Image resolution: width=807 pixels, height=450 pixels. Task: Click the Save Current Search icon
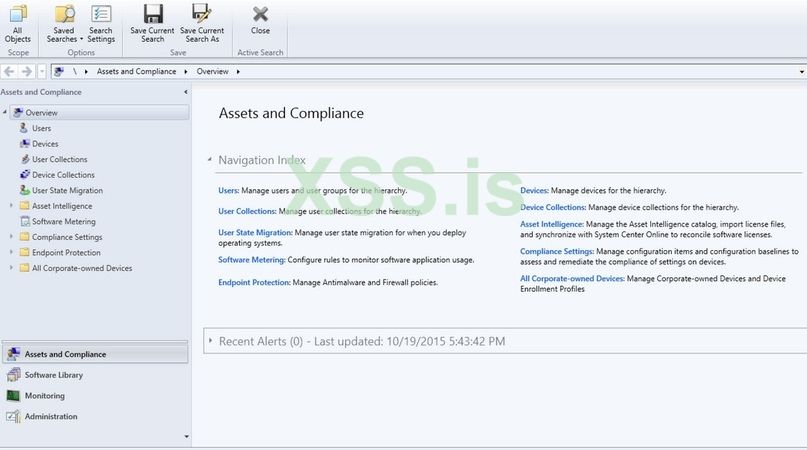coord(153,14)
